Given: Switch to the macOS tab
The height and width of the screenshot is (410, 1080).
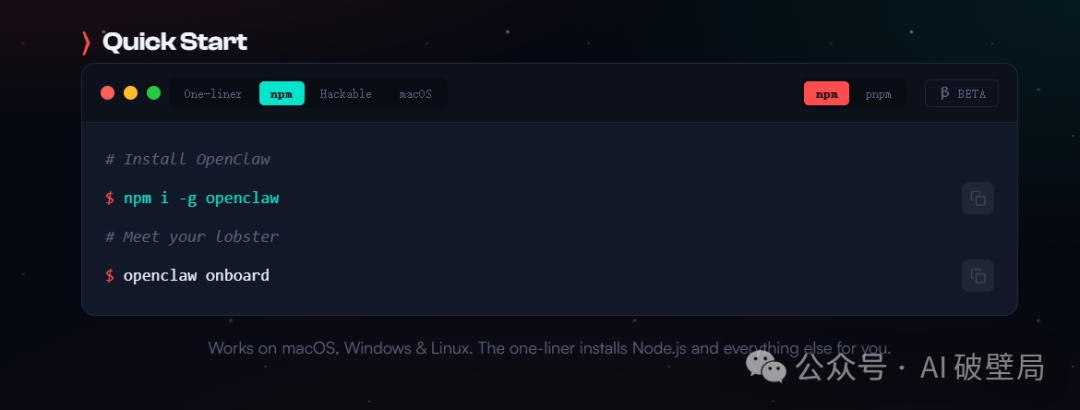Looking at the screenshot, I should coord(415,94).
